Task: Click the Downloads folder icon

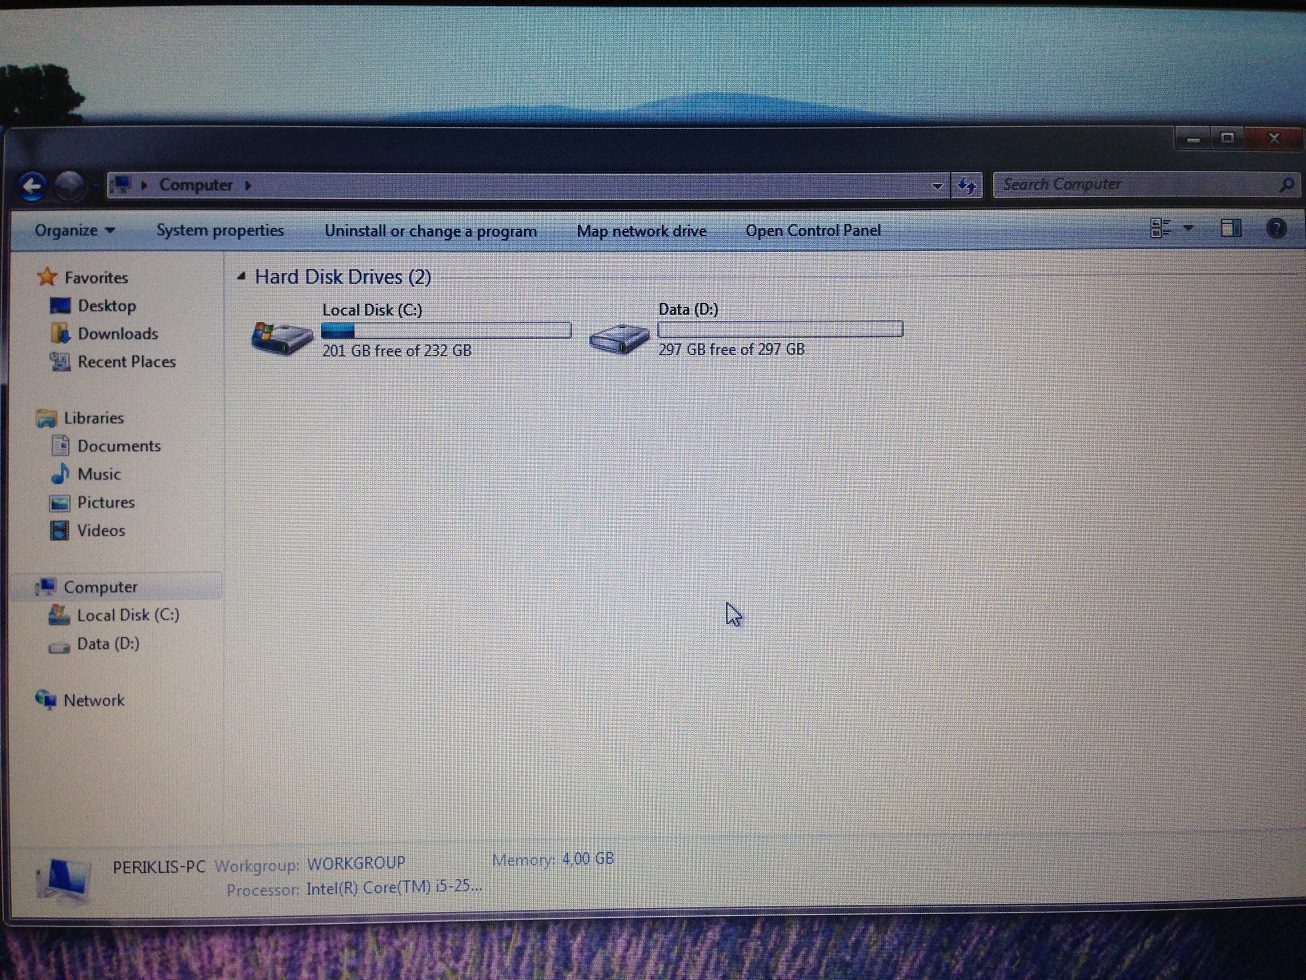Action: coord(60,334)
